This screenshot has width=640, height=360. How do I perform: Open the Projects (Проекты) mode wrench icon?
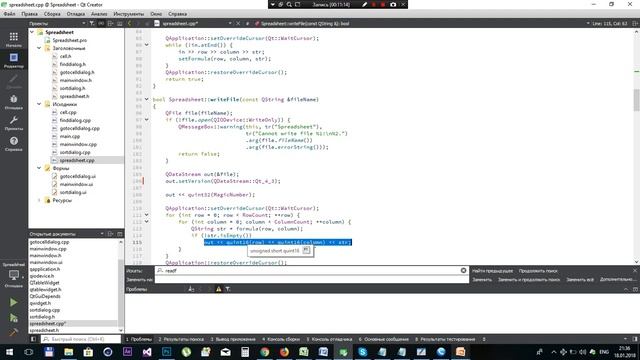coord(13,122)
